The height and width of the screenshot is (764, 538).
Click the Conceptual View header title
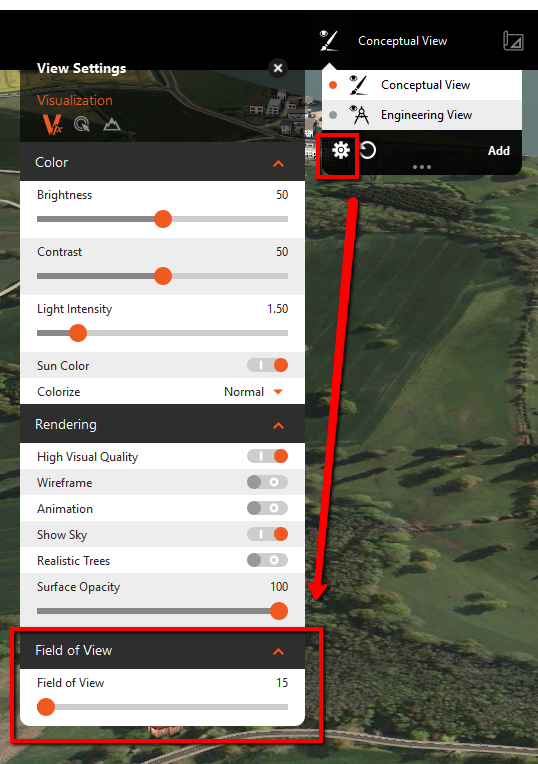point(403,41)
